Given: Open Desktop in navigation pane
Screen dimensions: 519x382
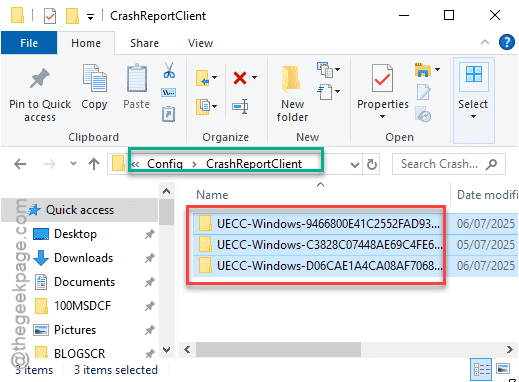Looking at the screenshot, I should [x=75, y=234].
